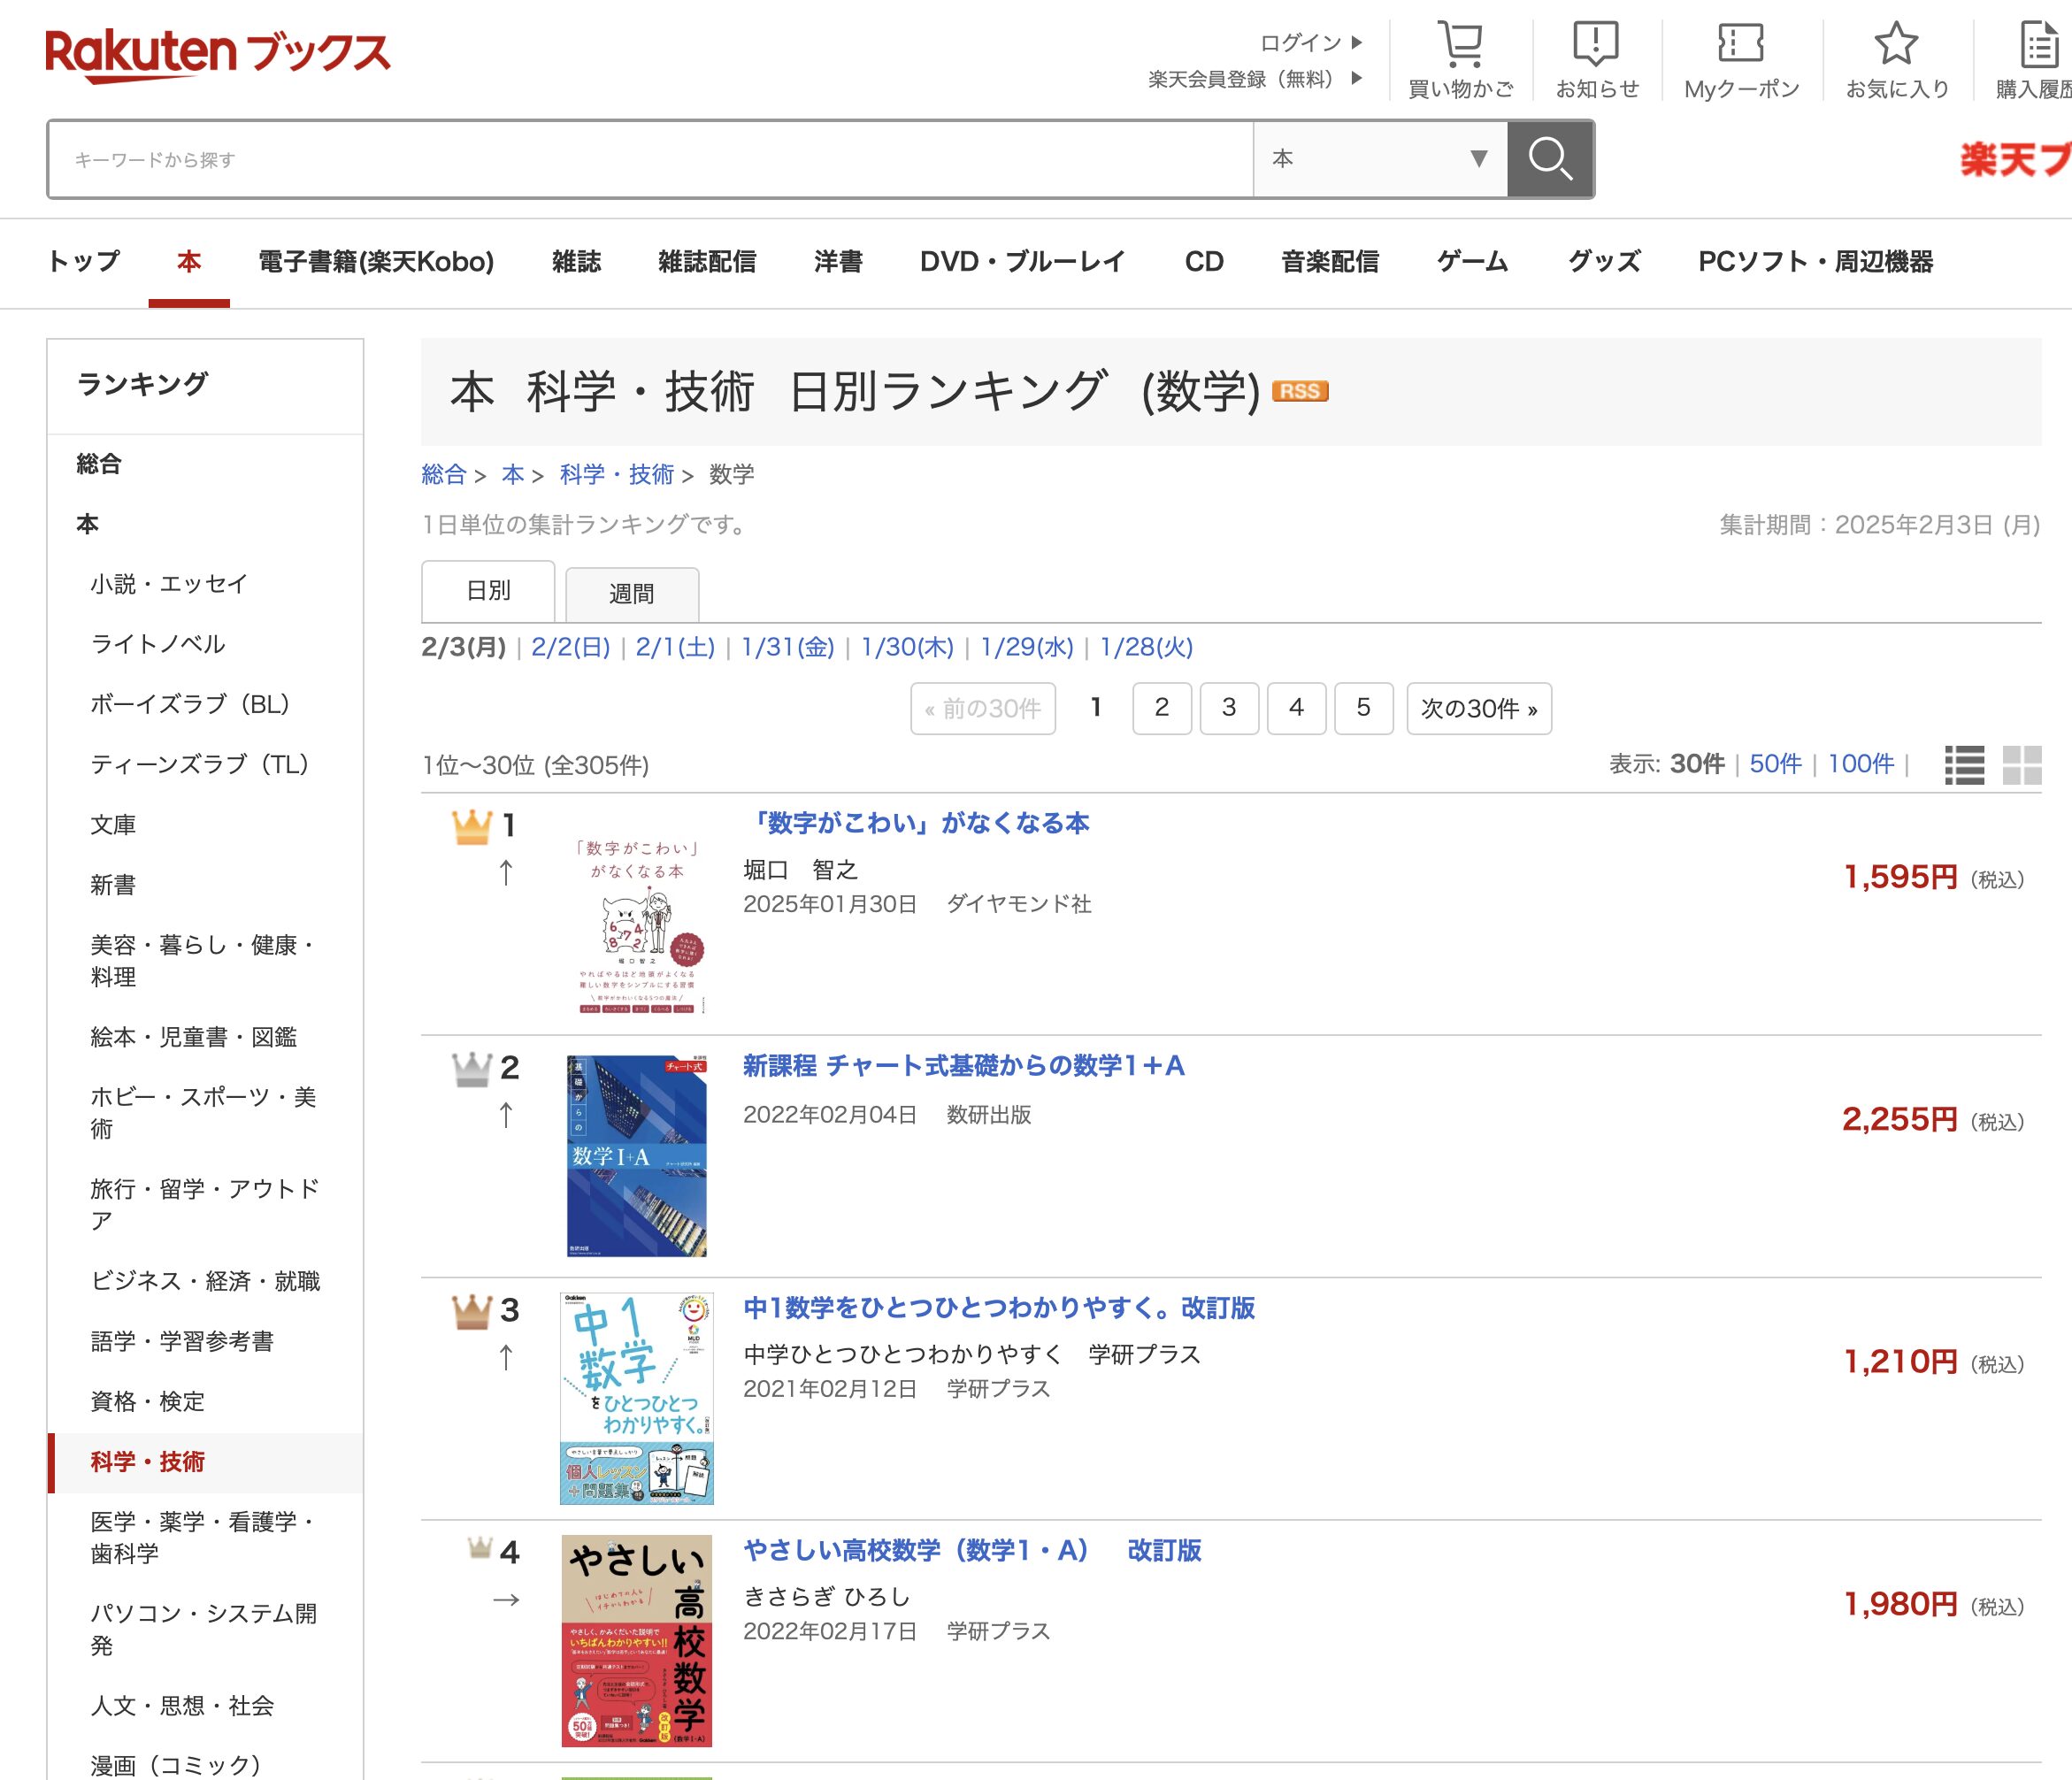
Task: Select 人文・思想・社会 in sidebar
Action: click(x=182, y=1705)
